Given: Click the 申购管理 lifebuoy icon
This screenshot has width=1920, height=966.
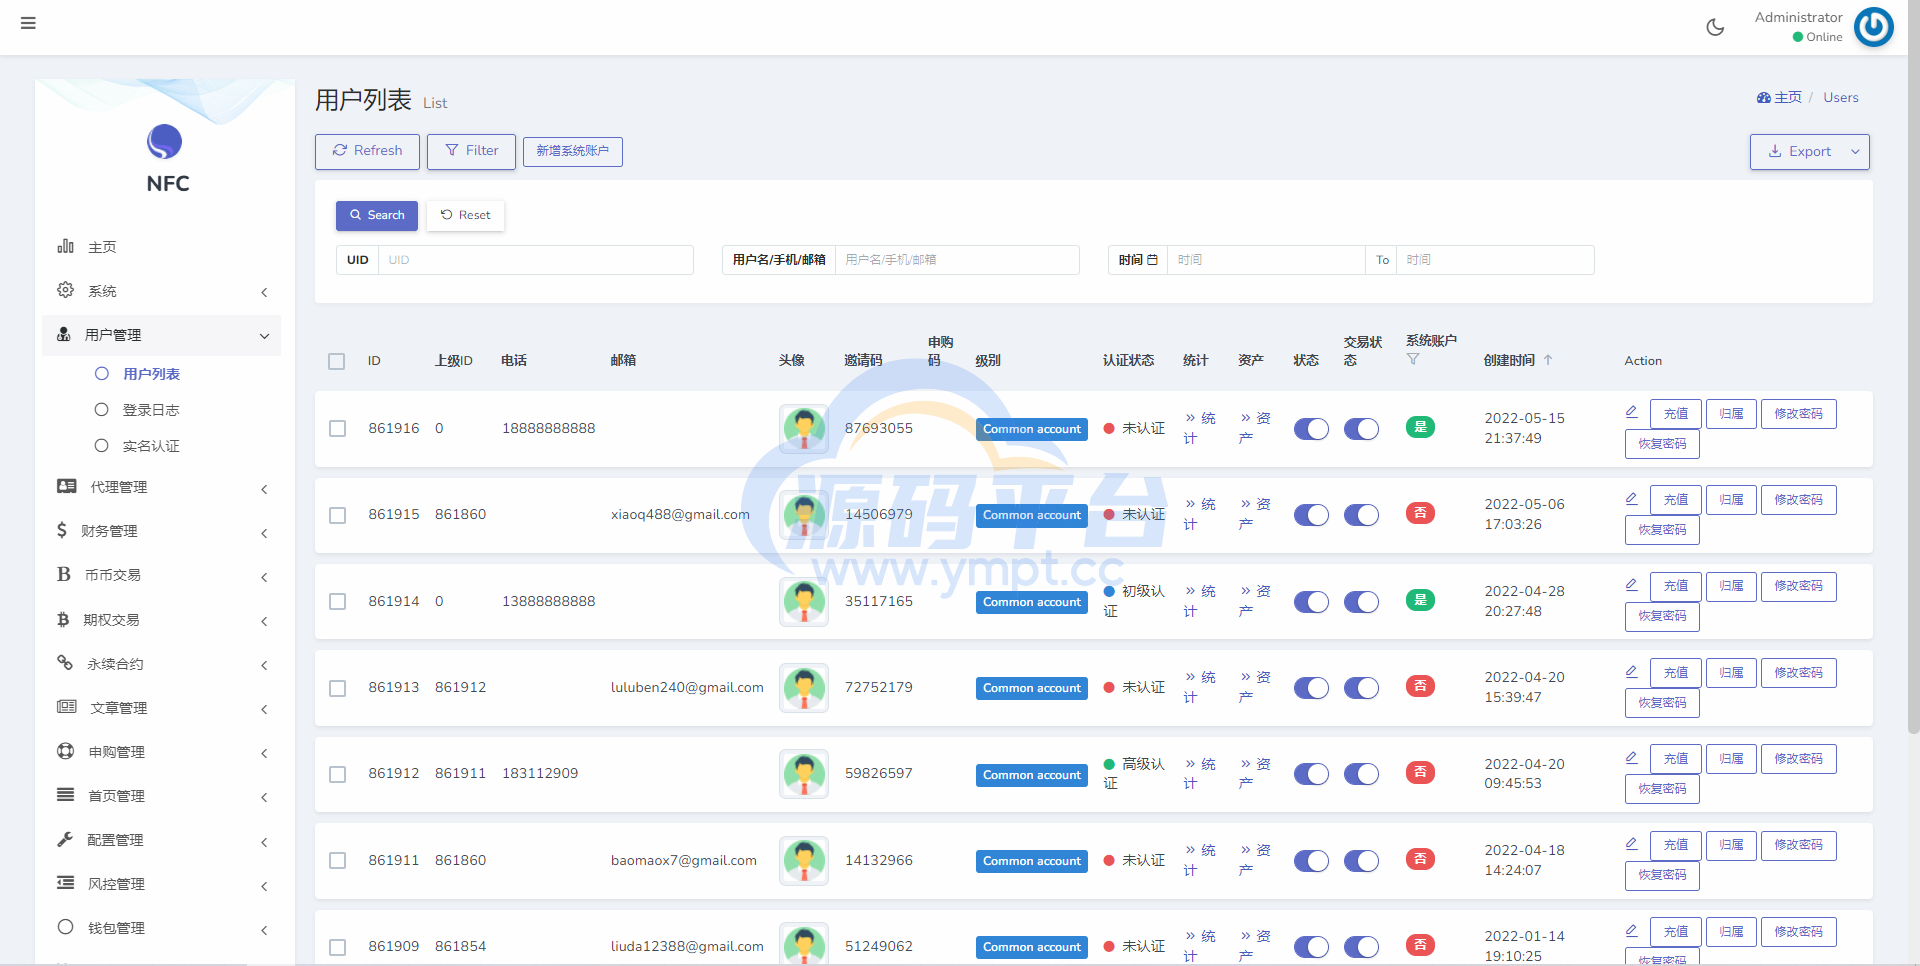Looking at the screenshot, I should pos(66,751).
